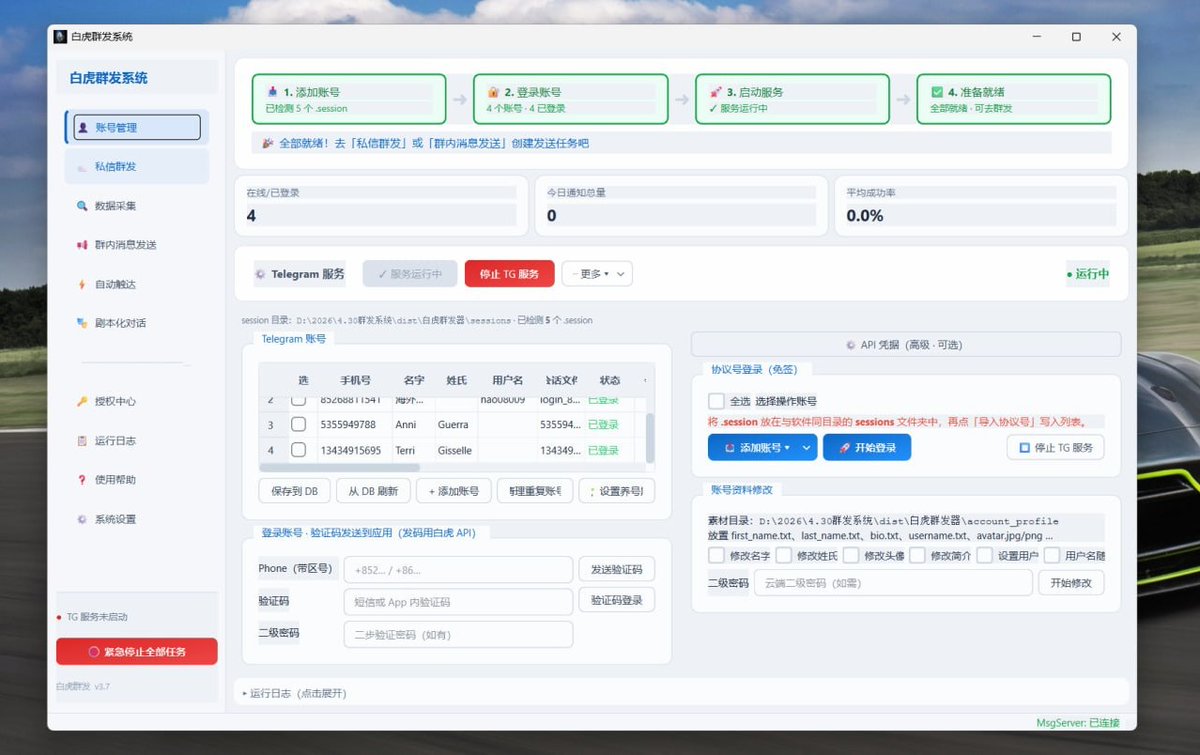Expand the API 凭据 (高级·可选) bar

point(906,345)
